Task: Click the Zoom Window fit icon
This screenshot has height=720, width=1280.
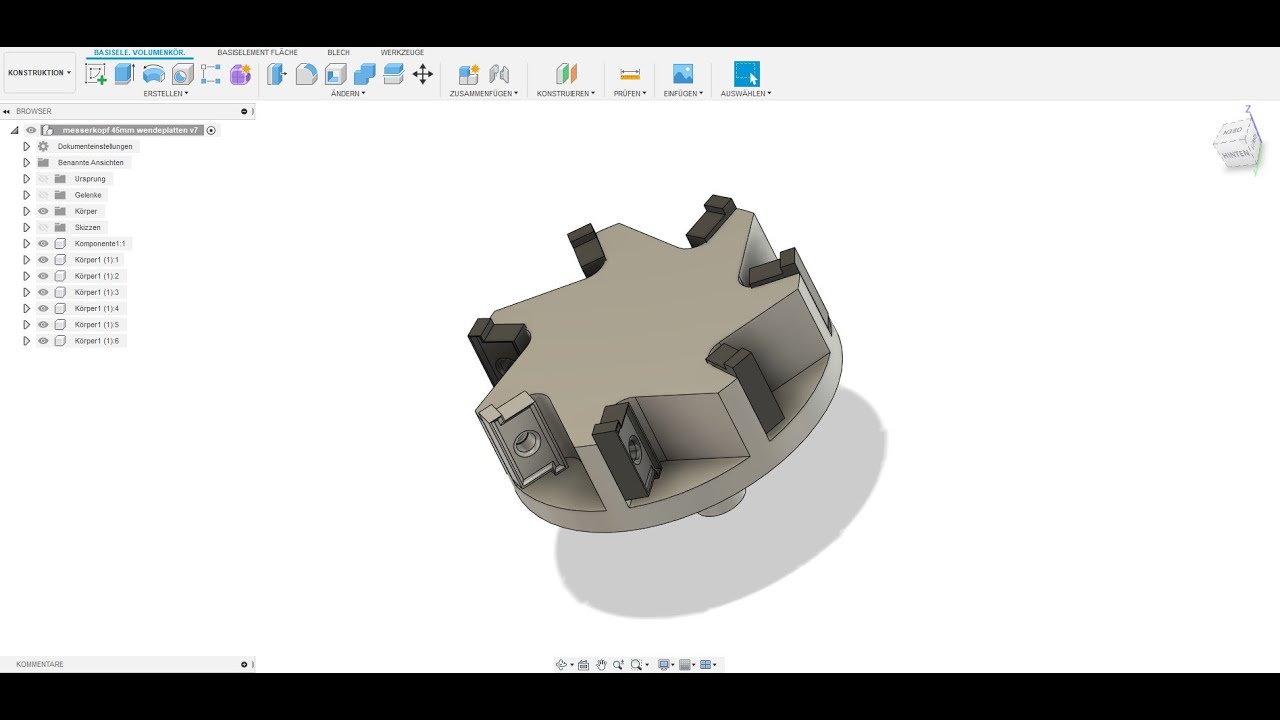Action: pyautogui.click(x=636, y=665)
